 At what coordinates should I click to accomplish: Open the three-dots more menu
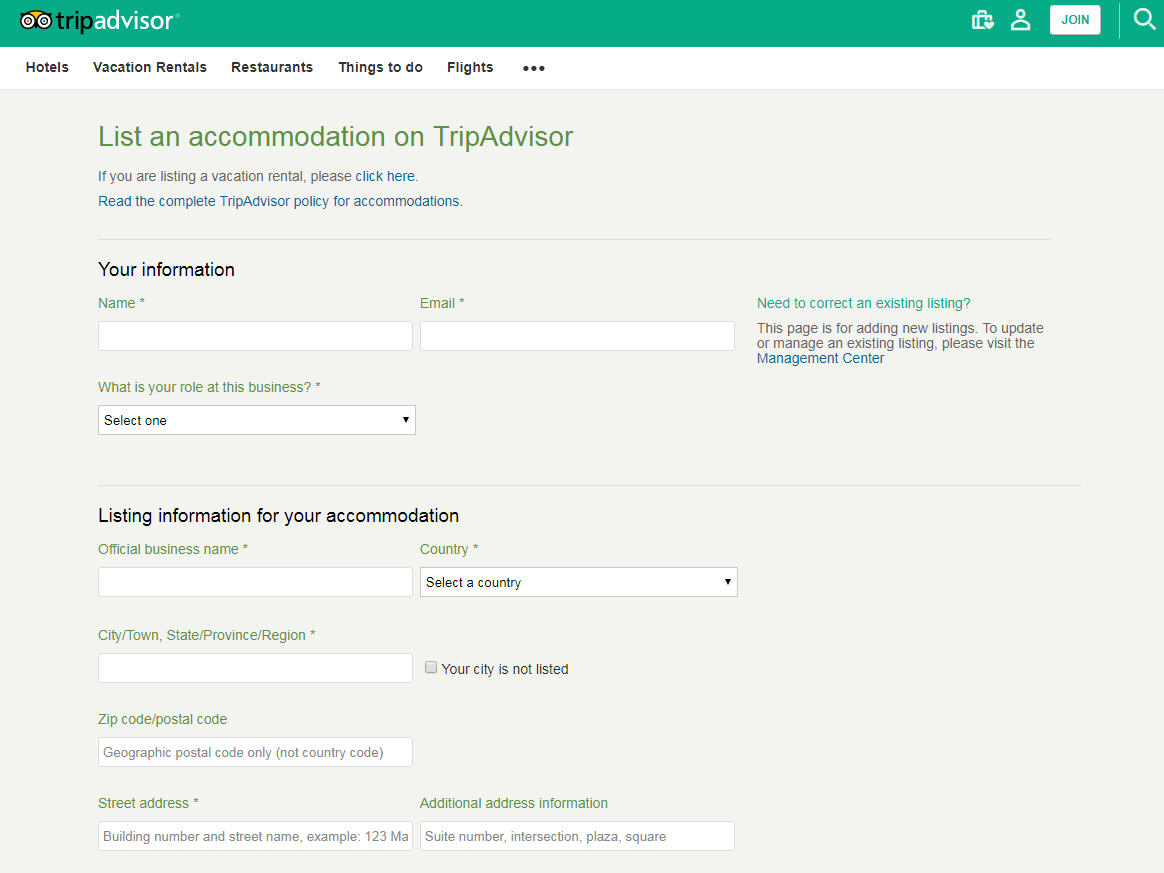tap(534, 68)
